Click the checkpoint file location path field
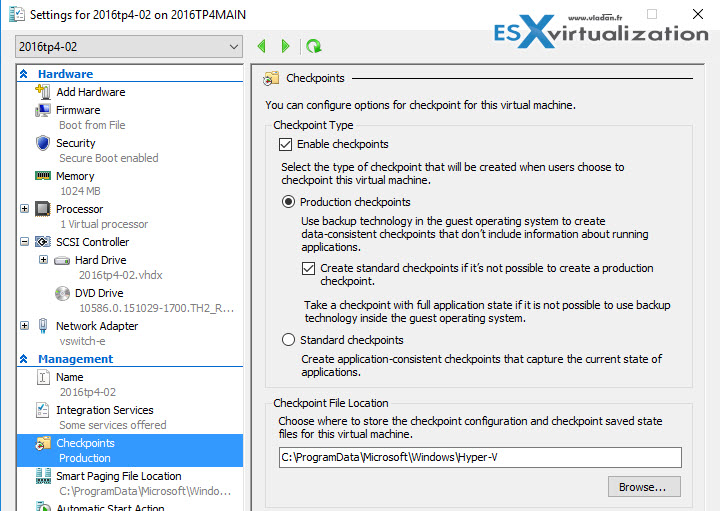Screen dimensions: 720x511 point(480,457)
